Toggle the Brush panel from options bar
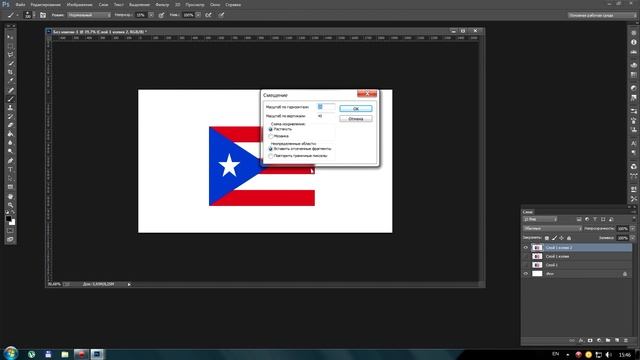This screenshot has width=640, height=360. (43, 15)
